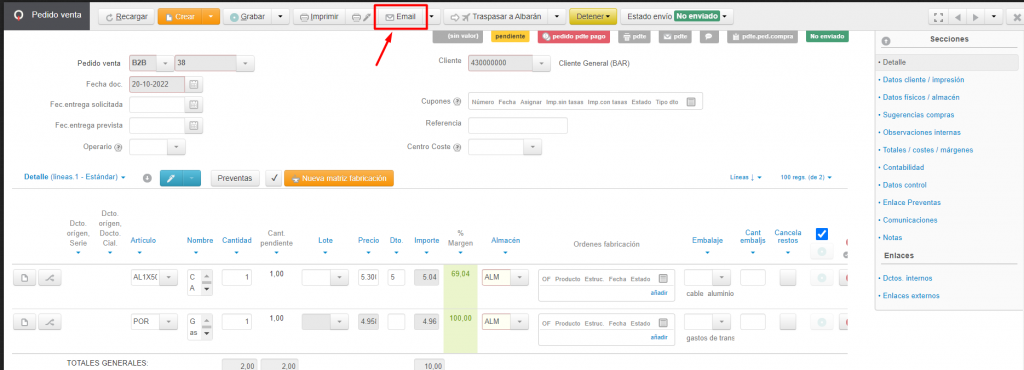Screen dimensions: 1024x370
Task: Expand Embalaje dropdown in POR line
Action: point(722,322)
